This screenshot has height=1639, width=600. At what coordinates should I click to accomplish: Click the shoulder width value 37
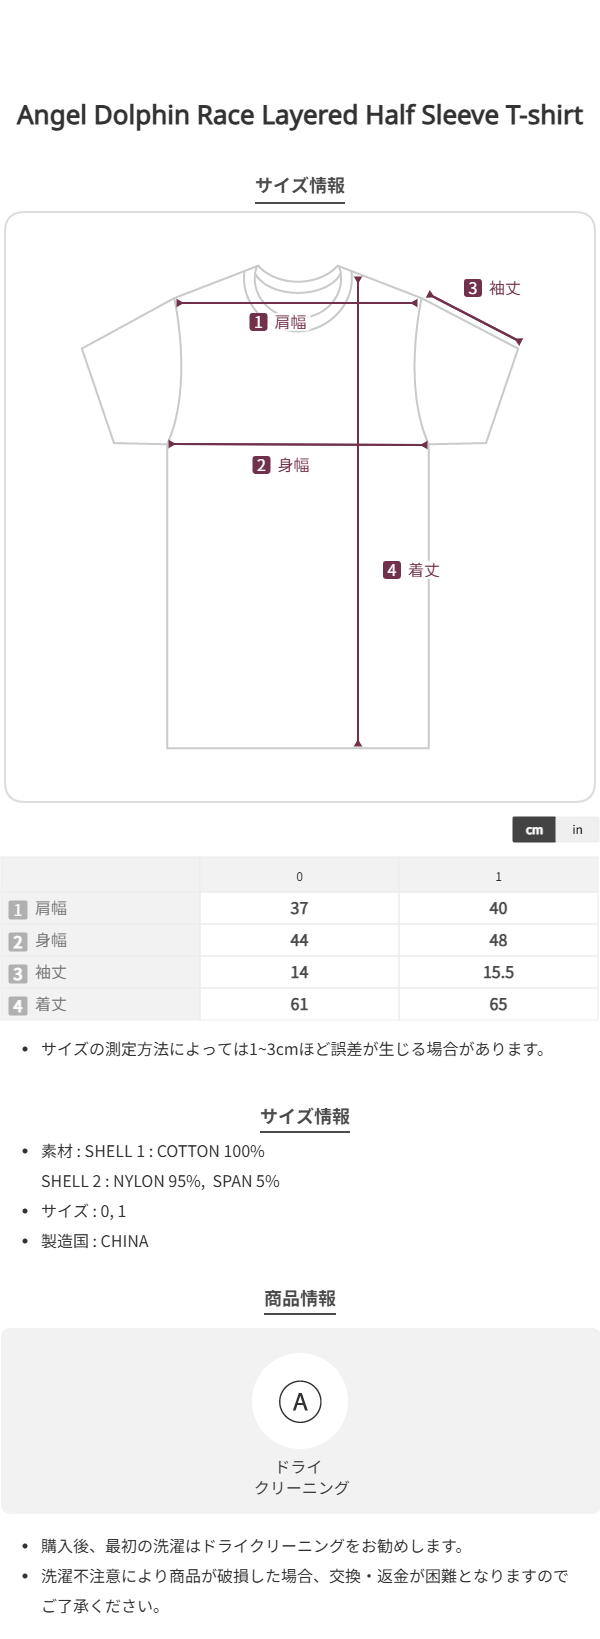pyautogui.click(x=299, y=909)
